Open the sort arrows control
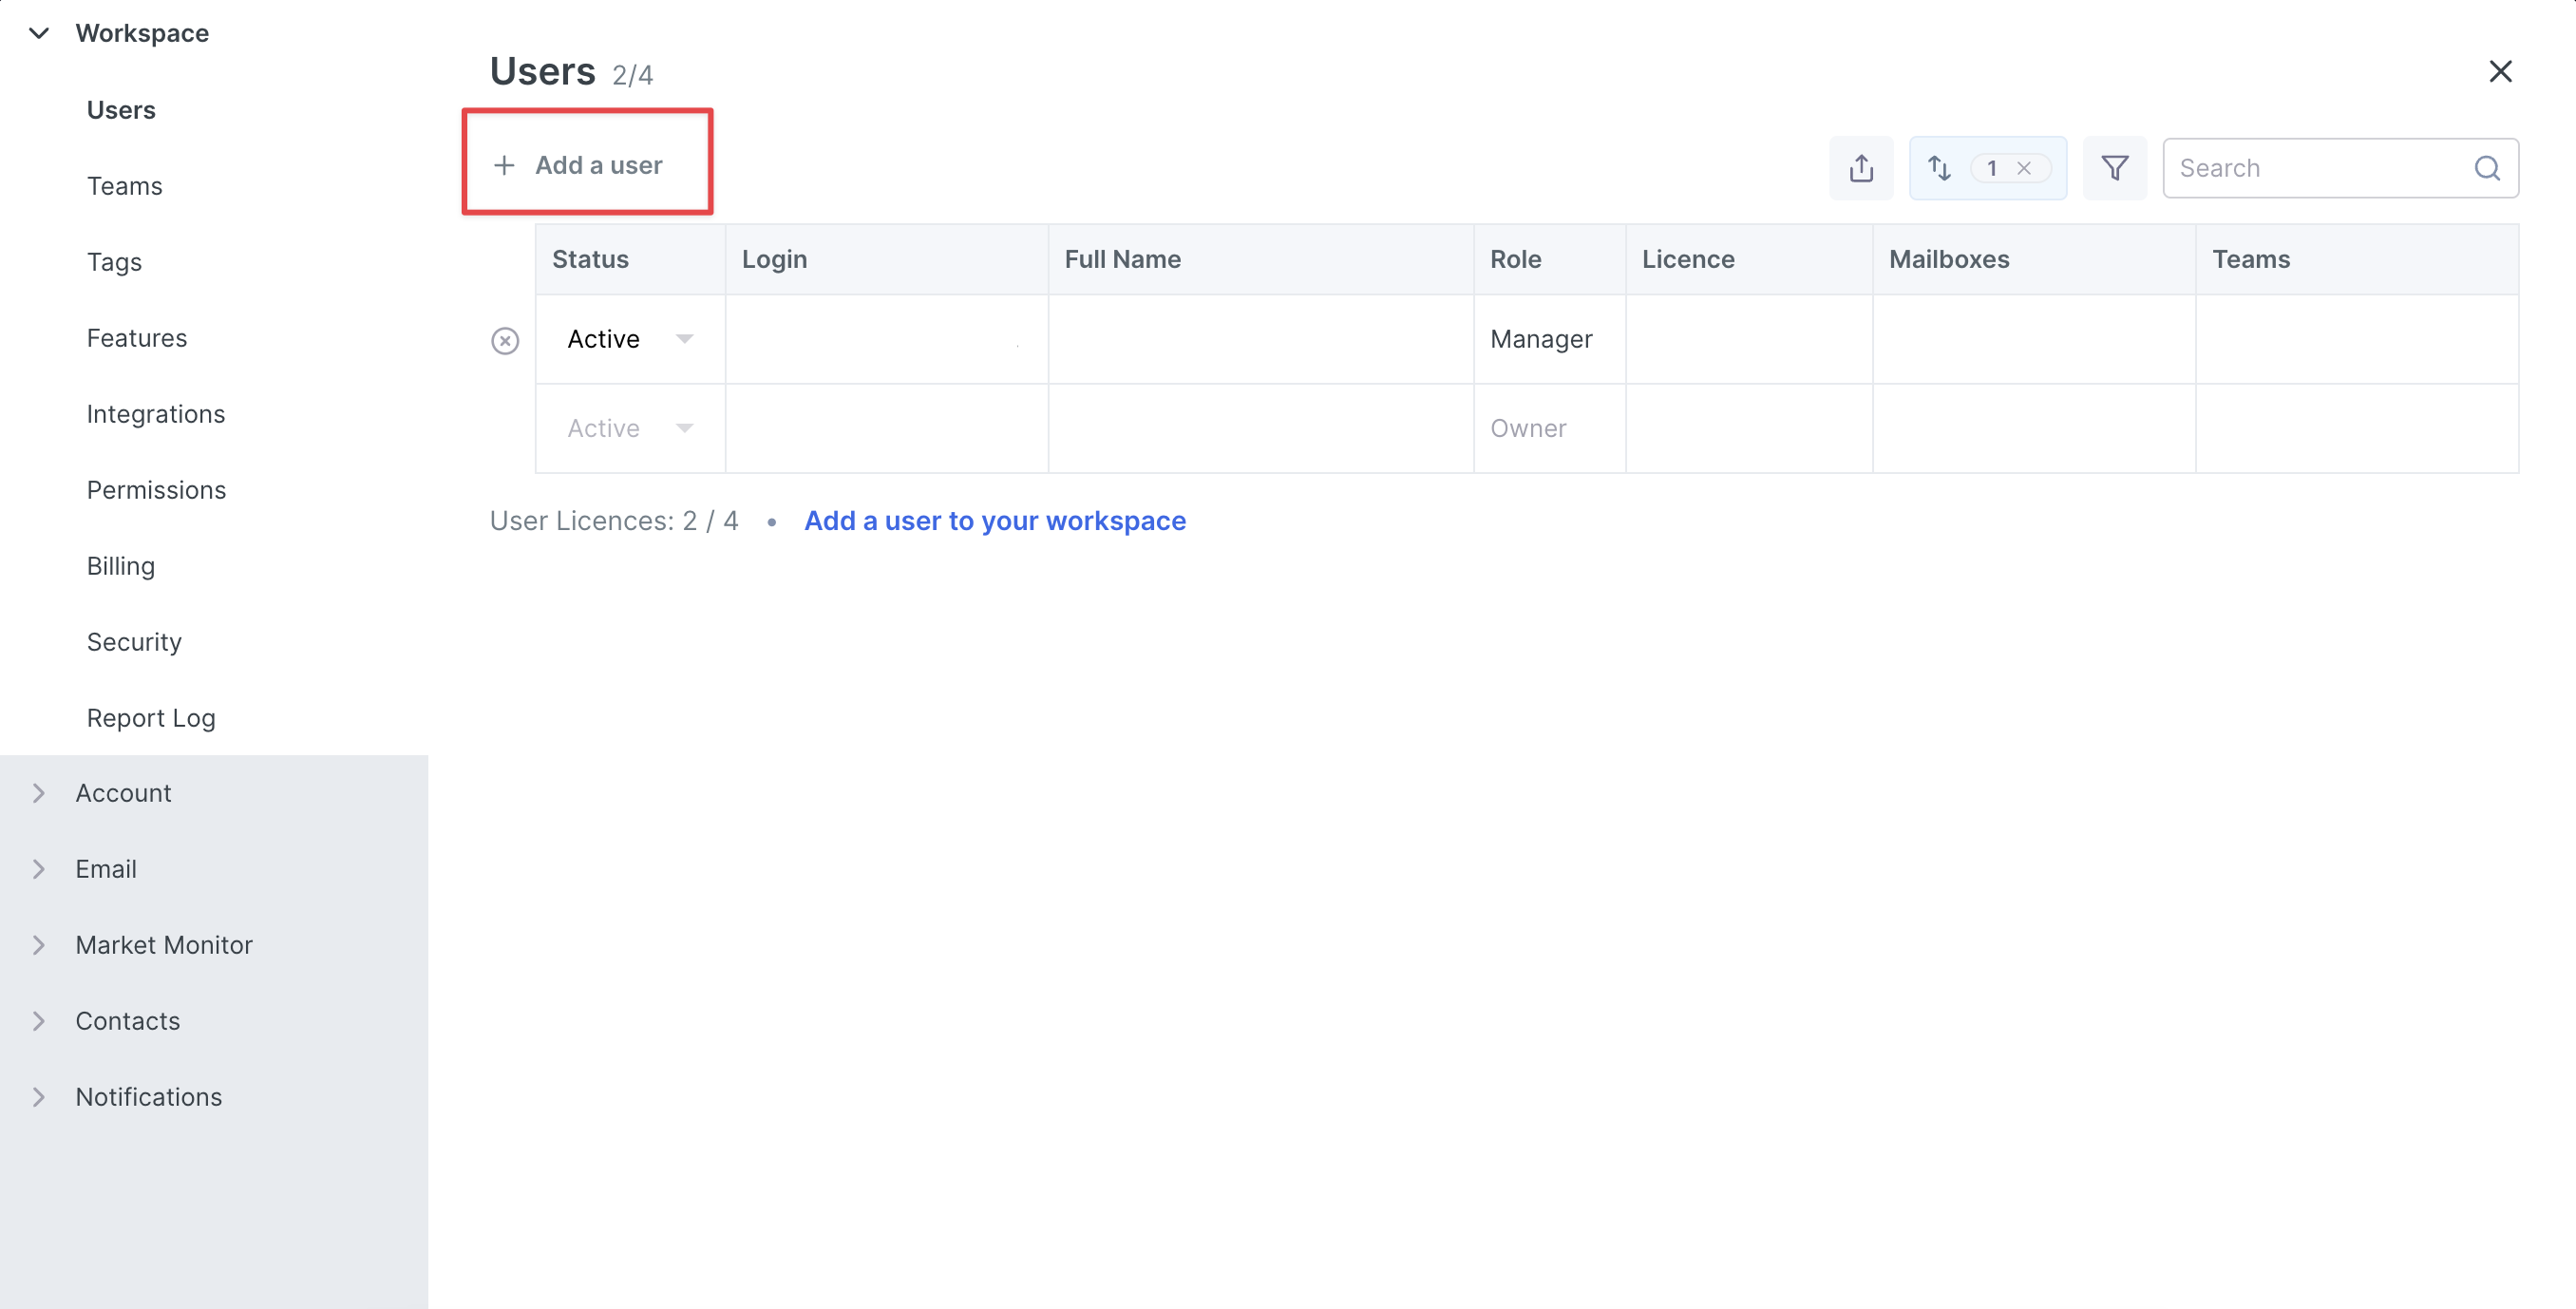 [1939, 168]
